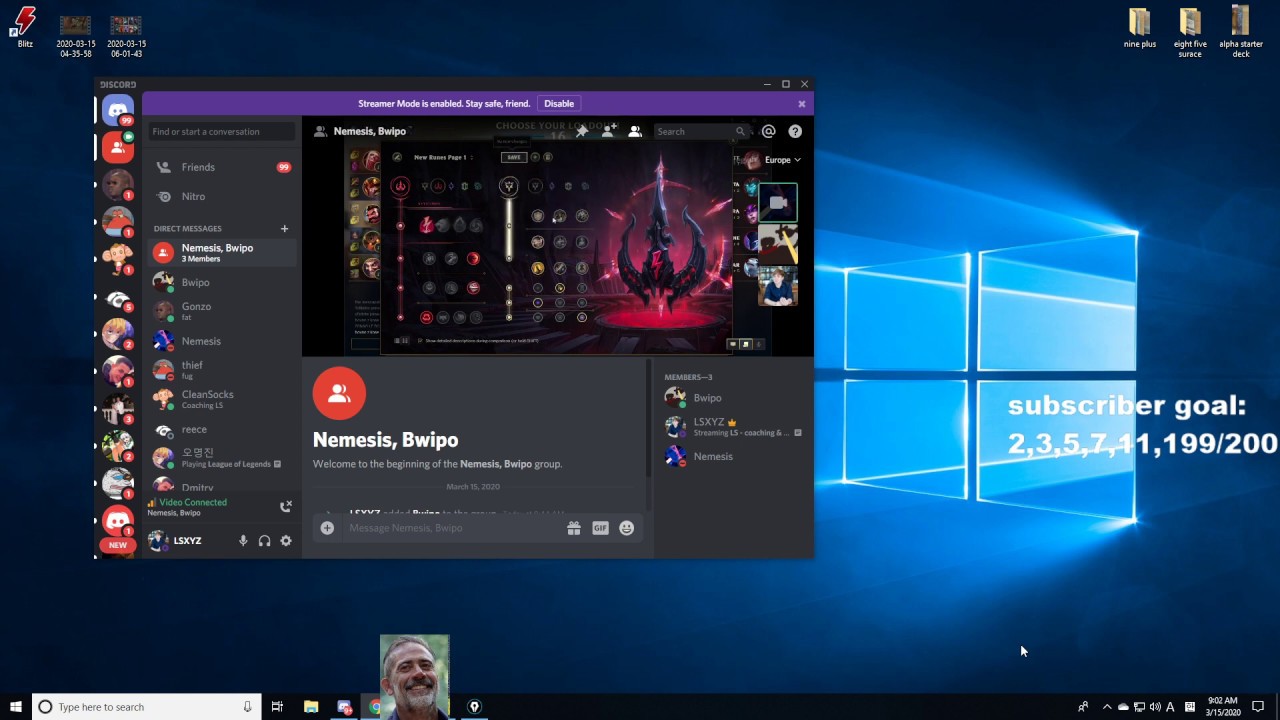Open volume control in system tray
Viewport: 1280px width, 720px height.
[x=1155, y=707]
